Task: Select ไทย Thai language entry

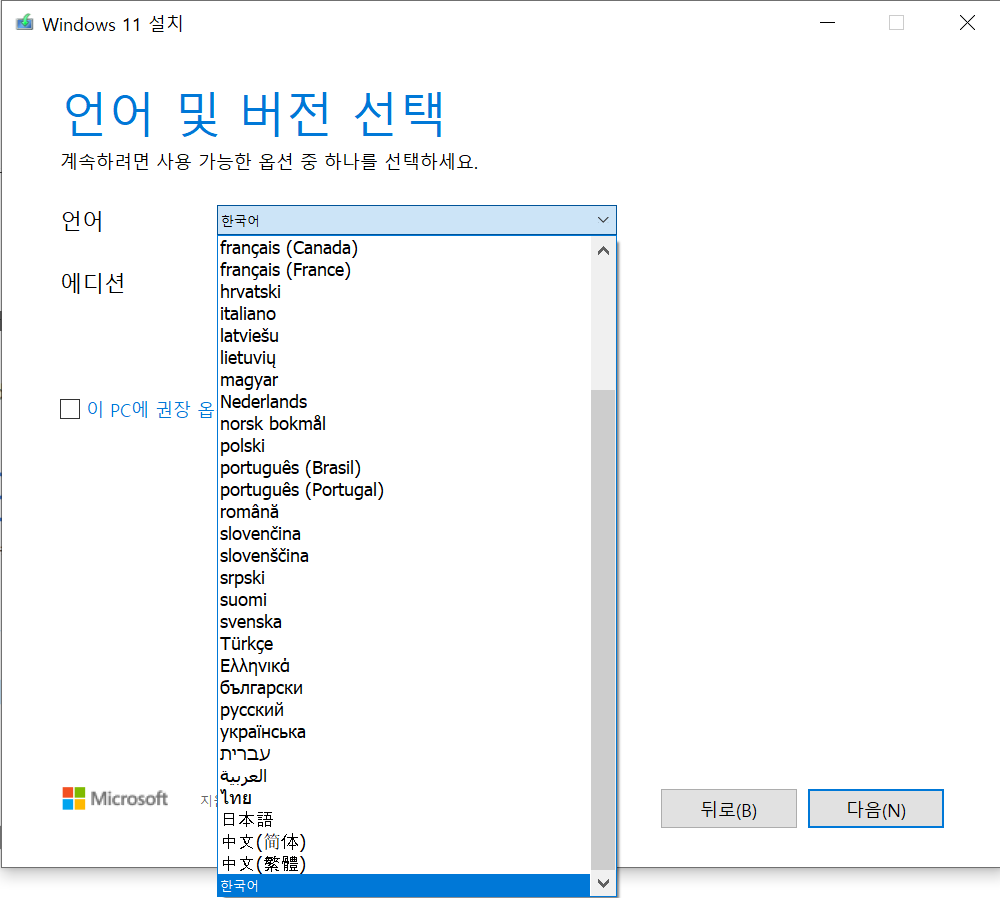Action: (404, 798)
